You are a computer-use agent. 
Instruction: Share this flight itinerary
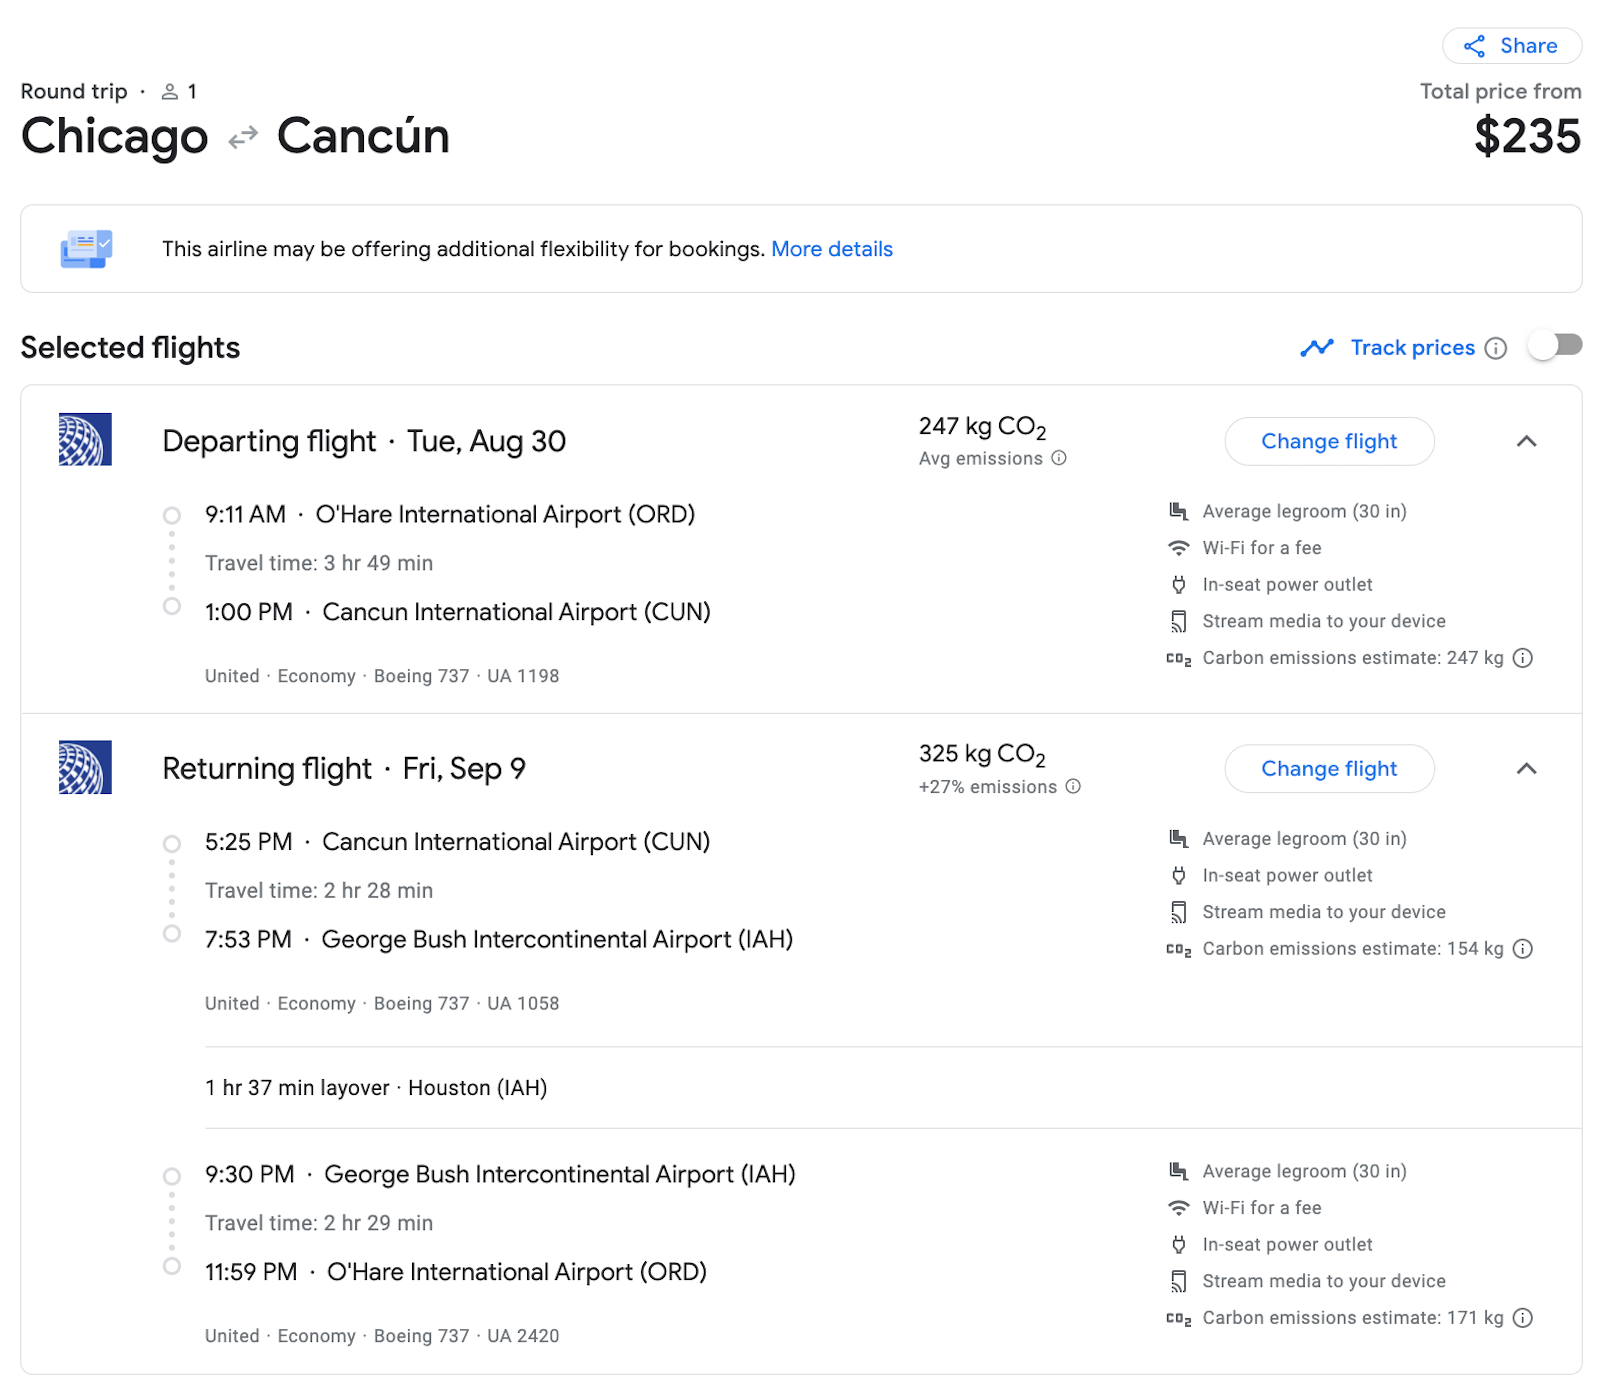point(1511,45)
